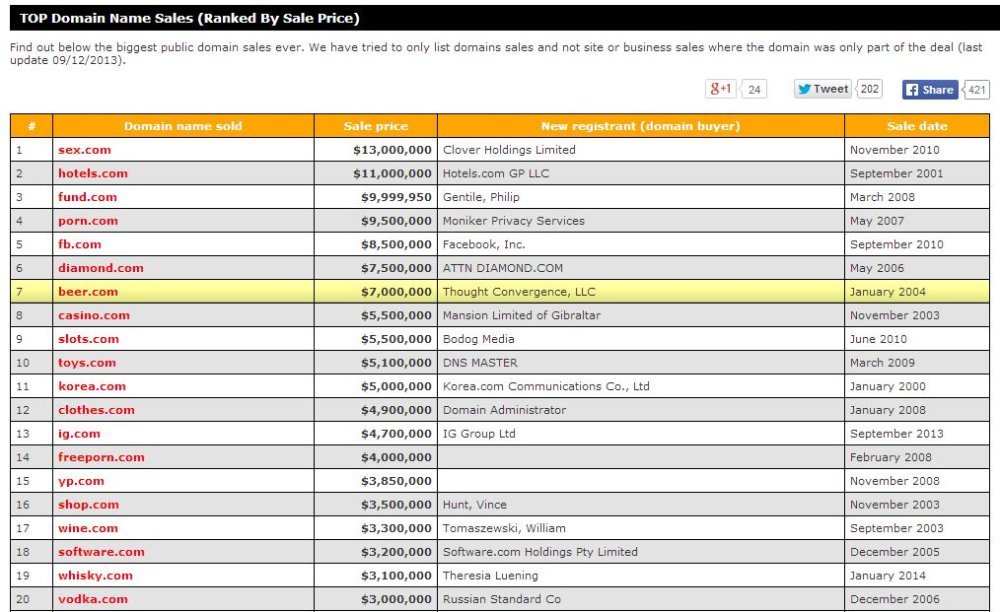Open the whisky.com domain link
The height and width of the screenshot is (612, 1000).
(95, 576)
